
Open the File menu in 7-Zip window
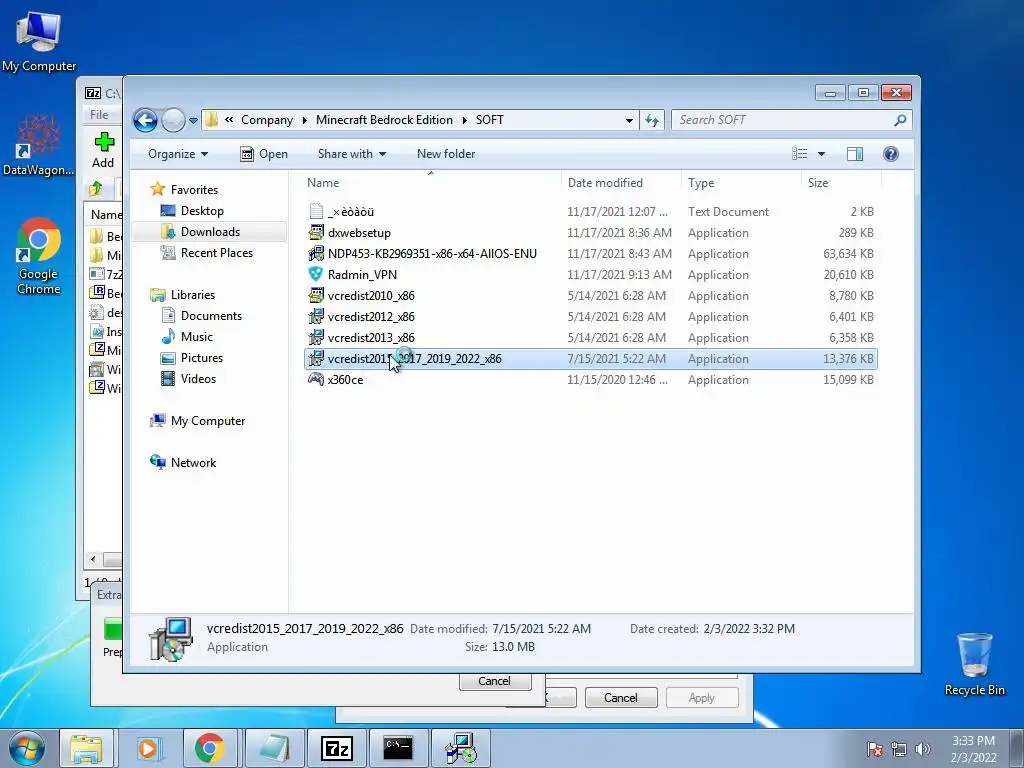pyautogui.click(x=99, y=115)
